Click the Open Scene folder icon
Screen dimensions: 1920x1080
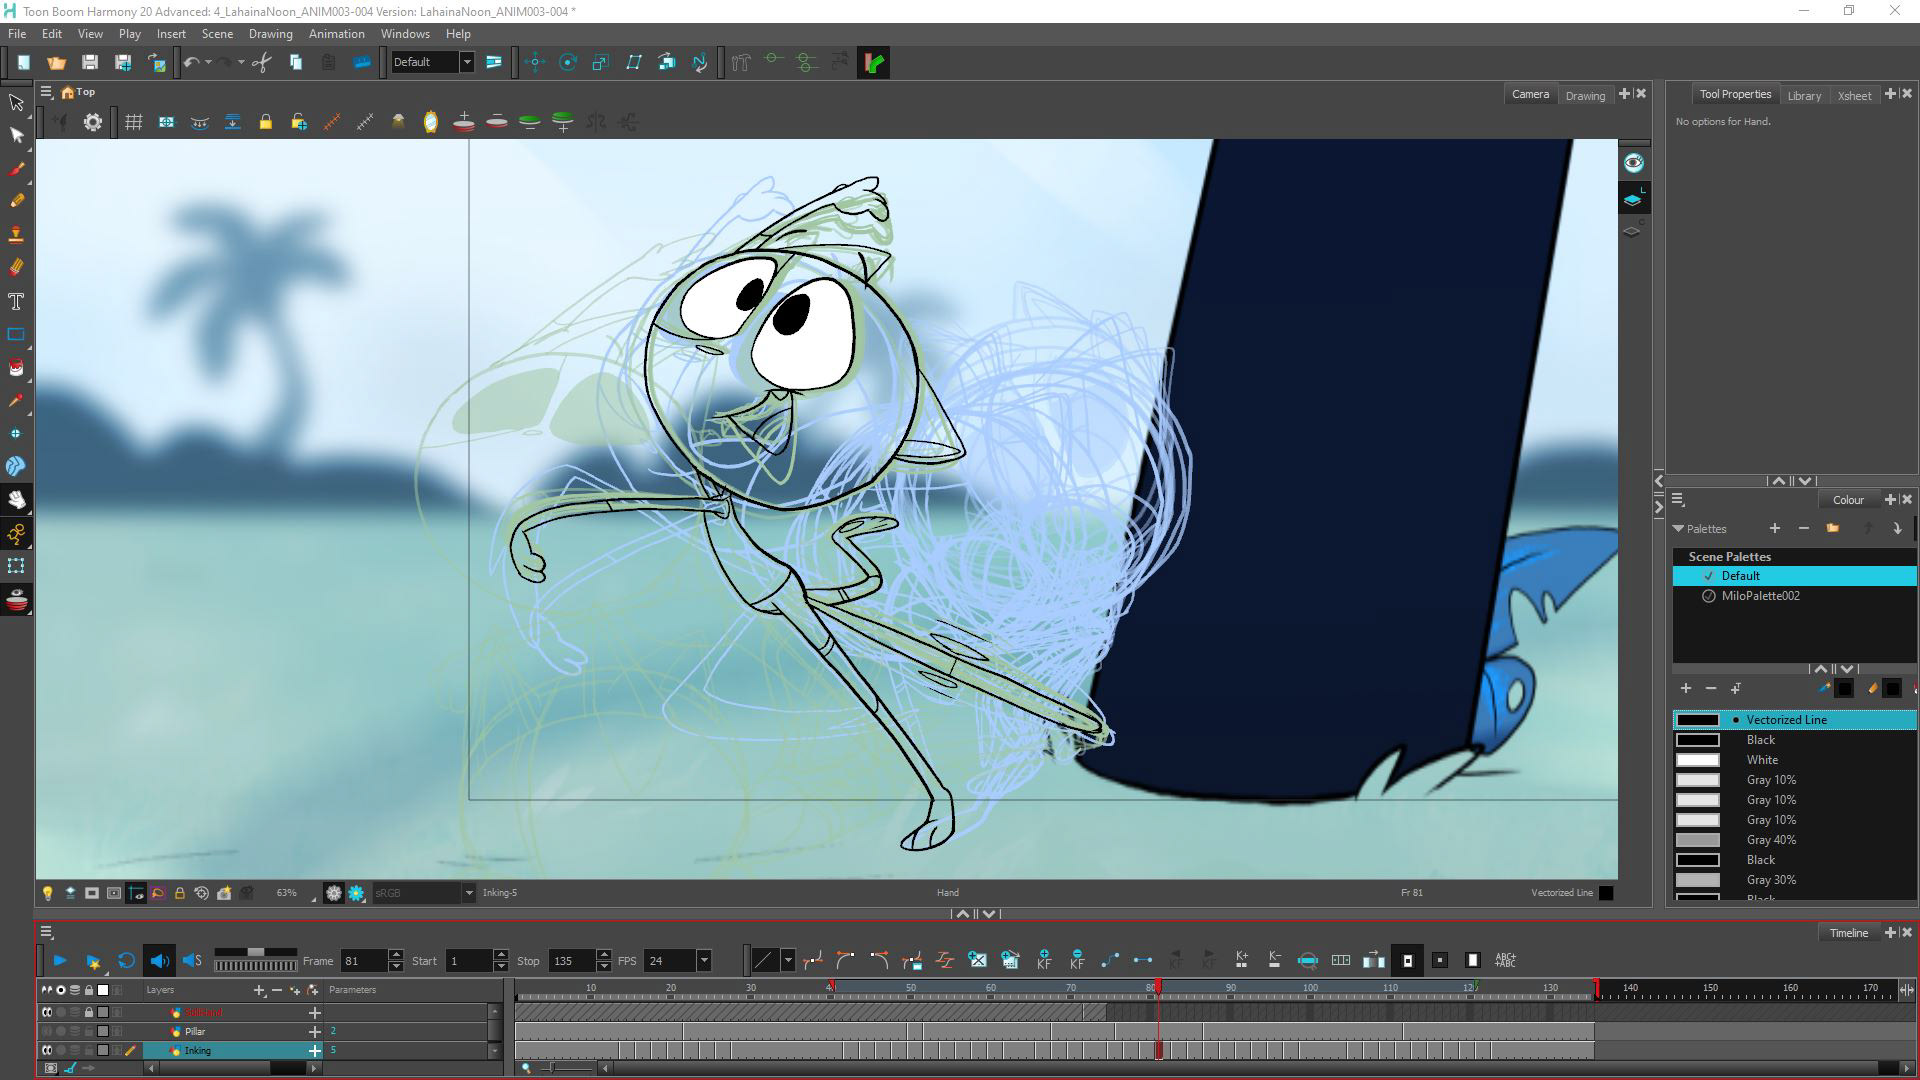pos(56,62)
